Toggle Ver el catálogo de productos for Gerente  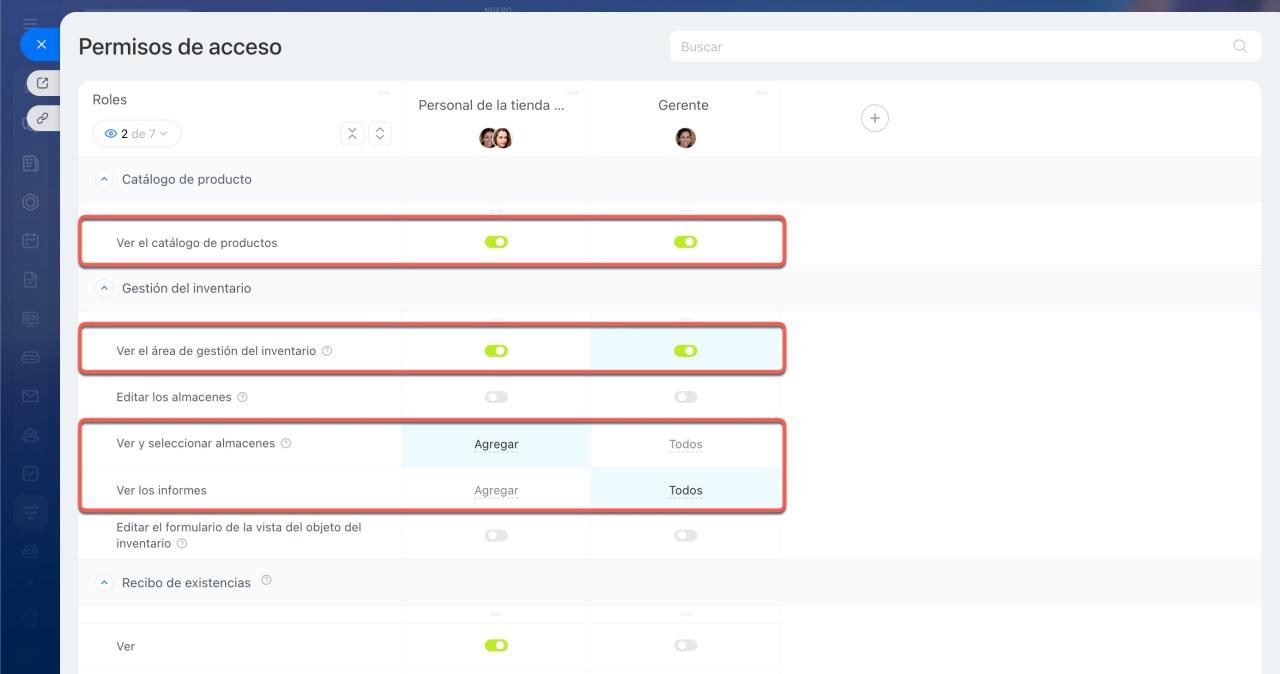[685, 242]
